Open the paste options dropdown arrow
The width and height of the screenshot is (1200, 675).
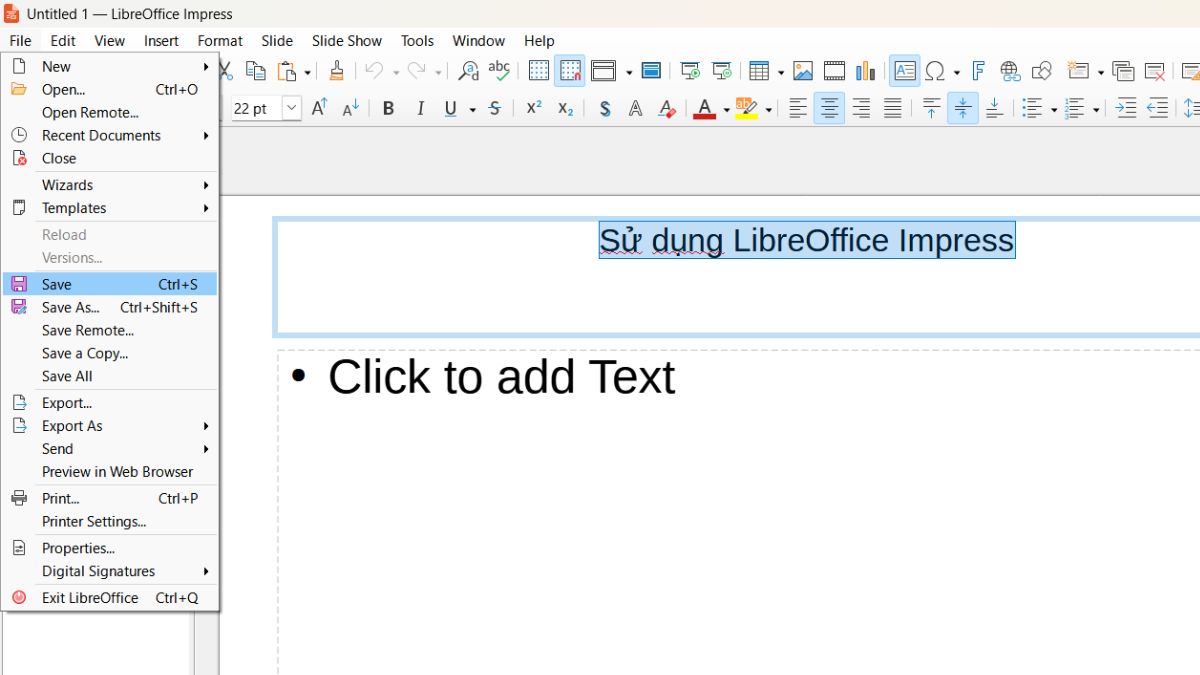307,72
